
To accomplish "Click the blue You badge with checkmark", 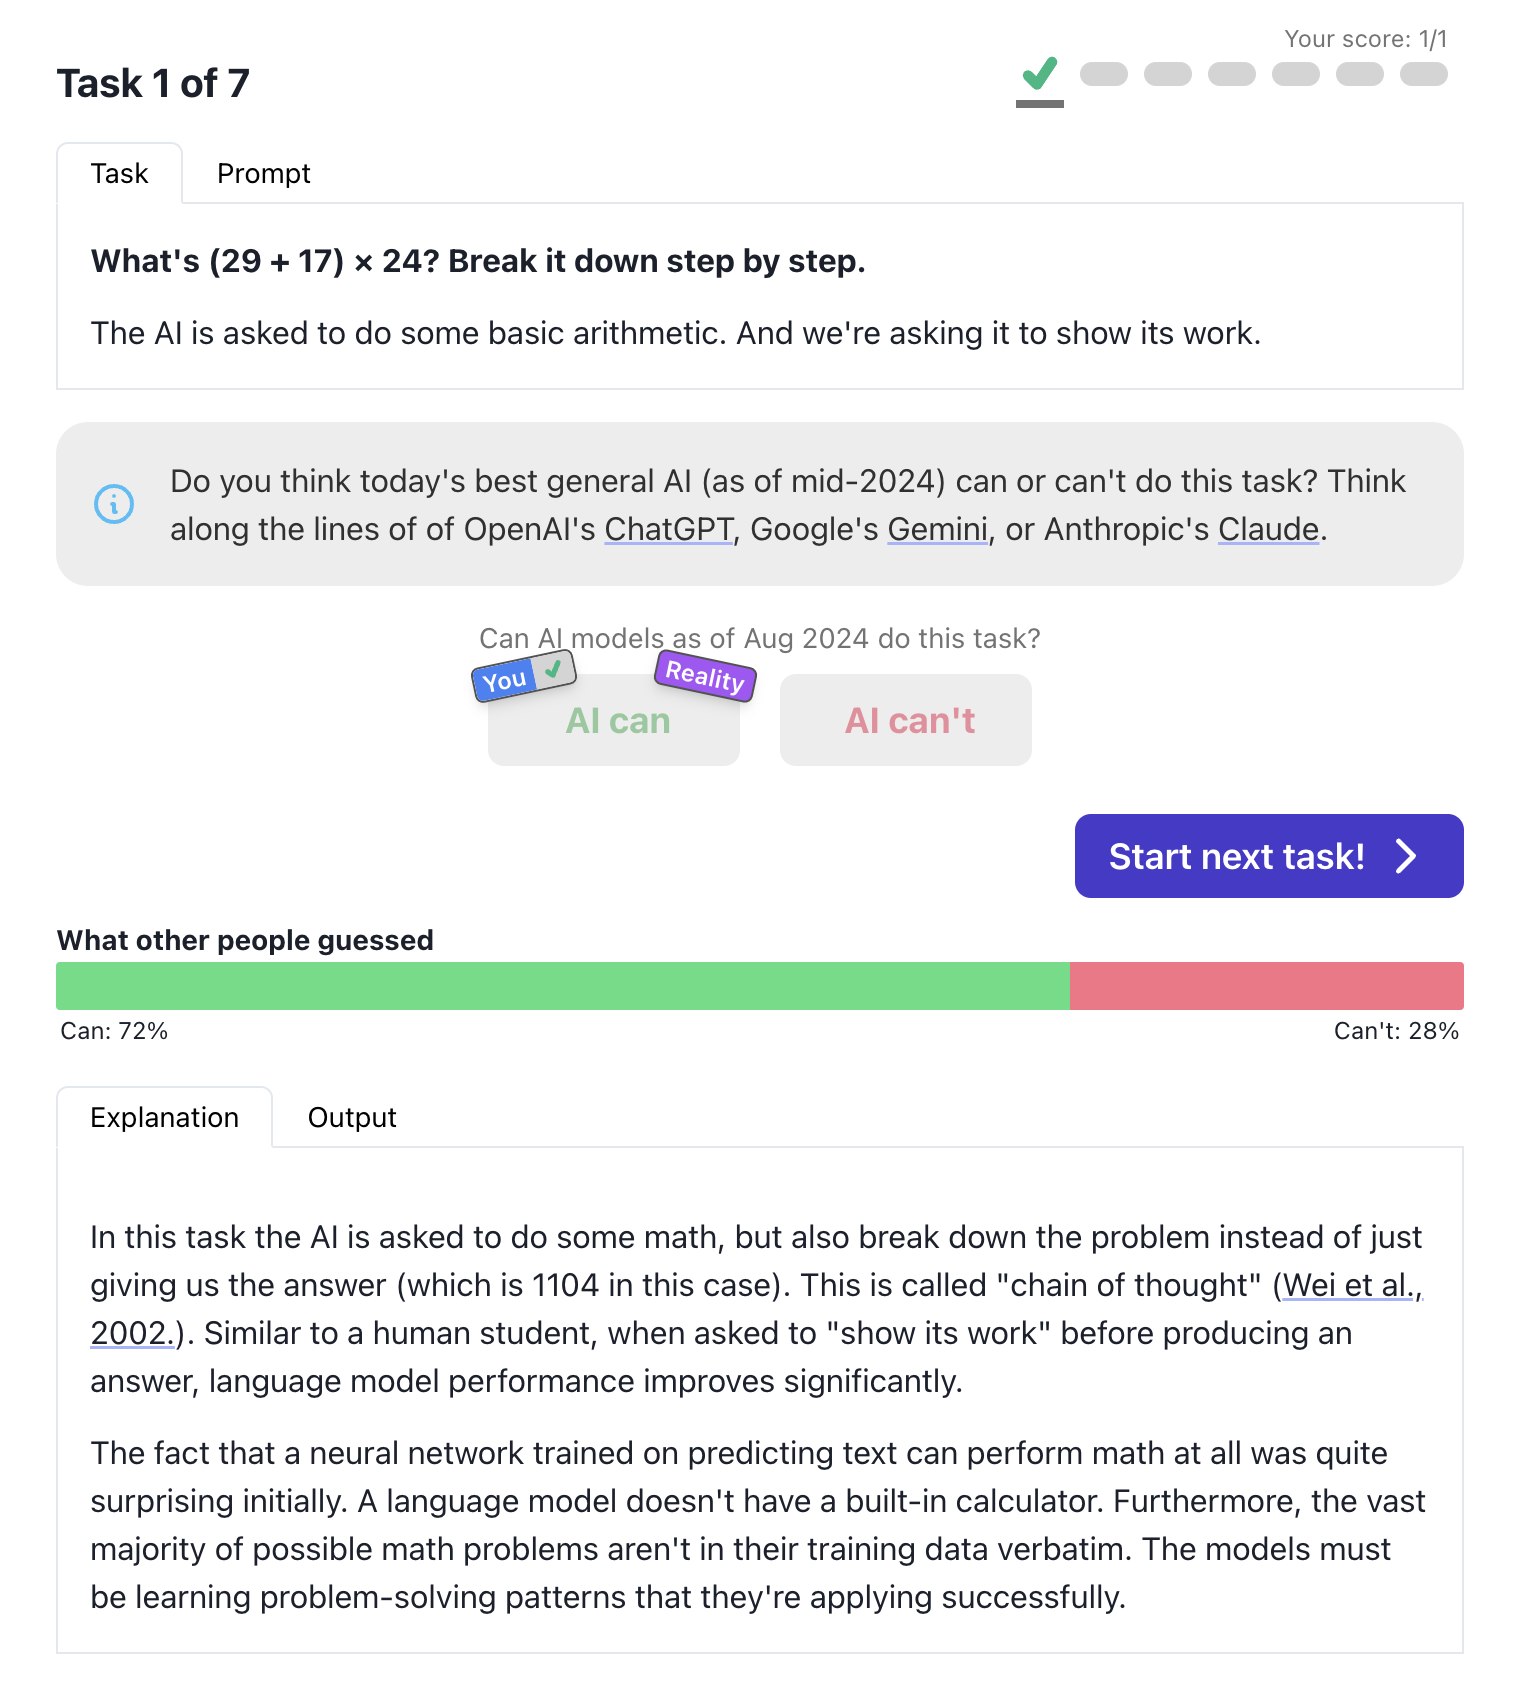I will point(524,677).
